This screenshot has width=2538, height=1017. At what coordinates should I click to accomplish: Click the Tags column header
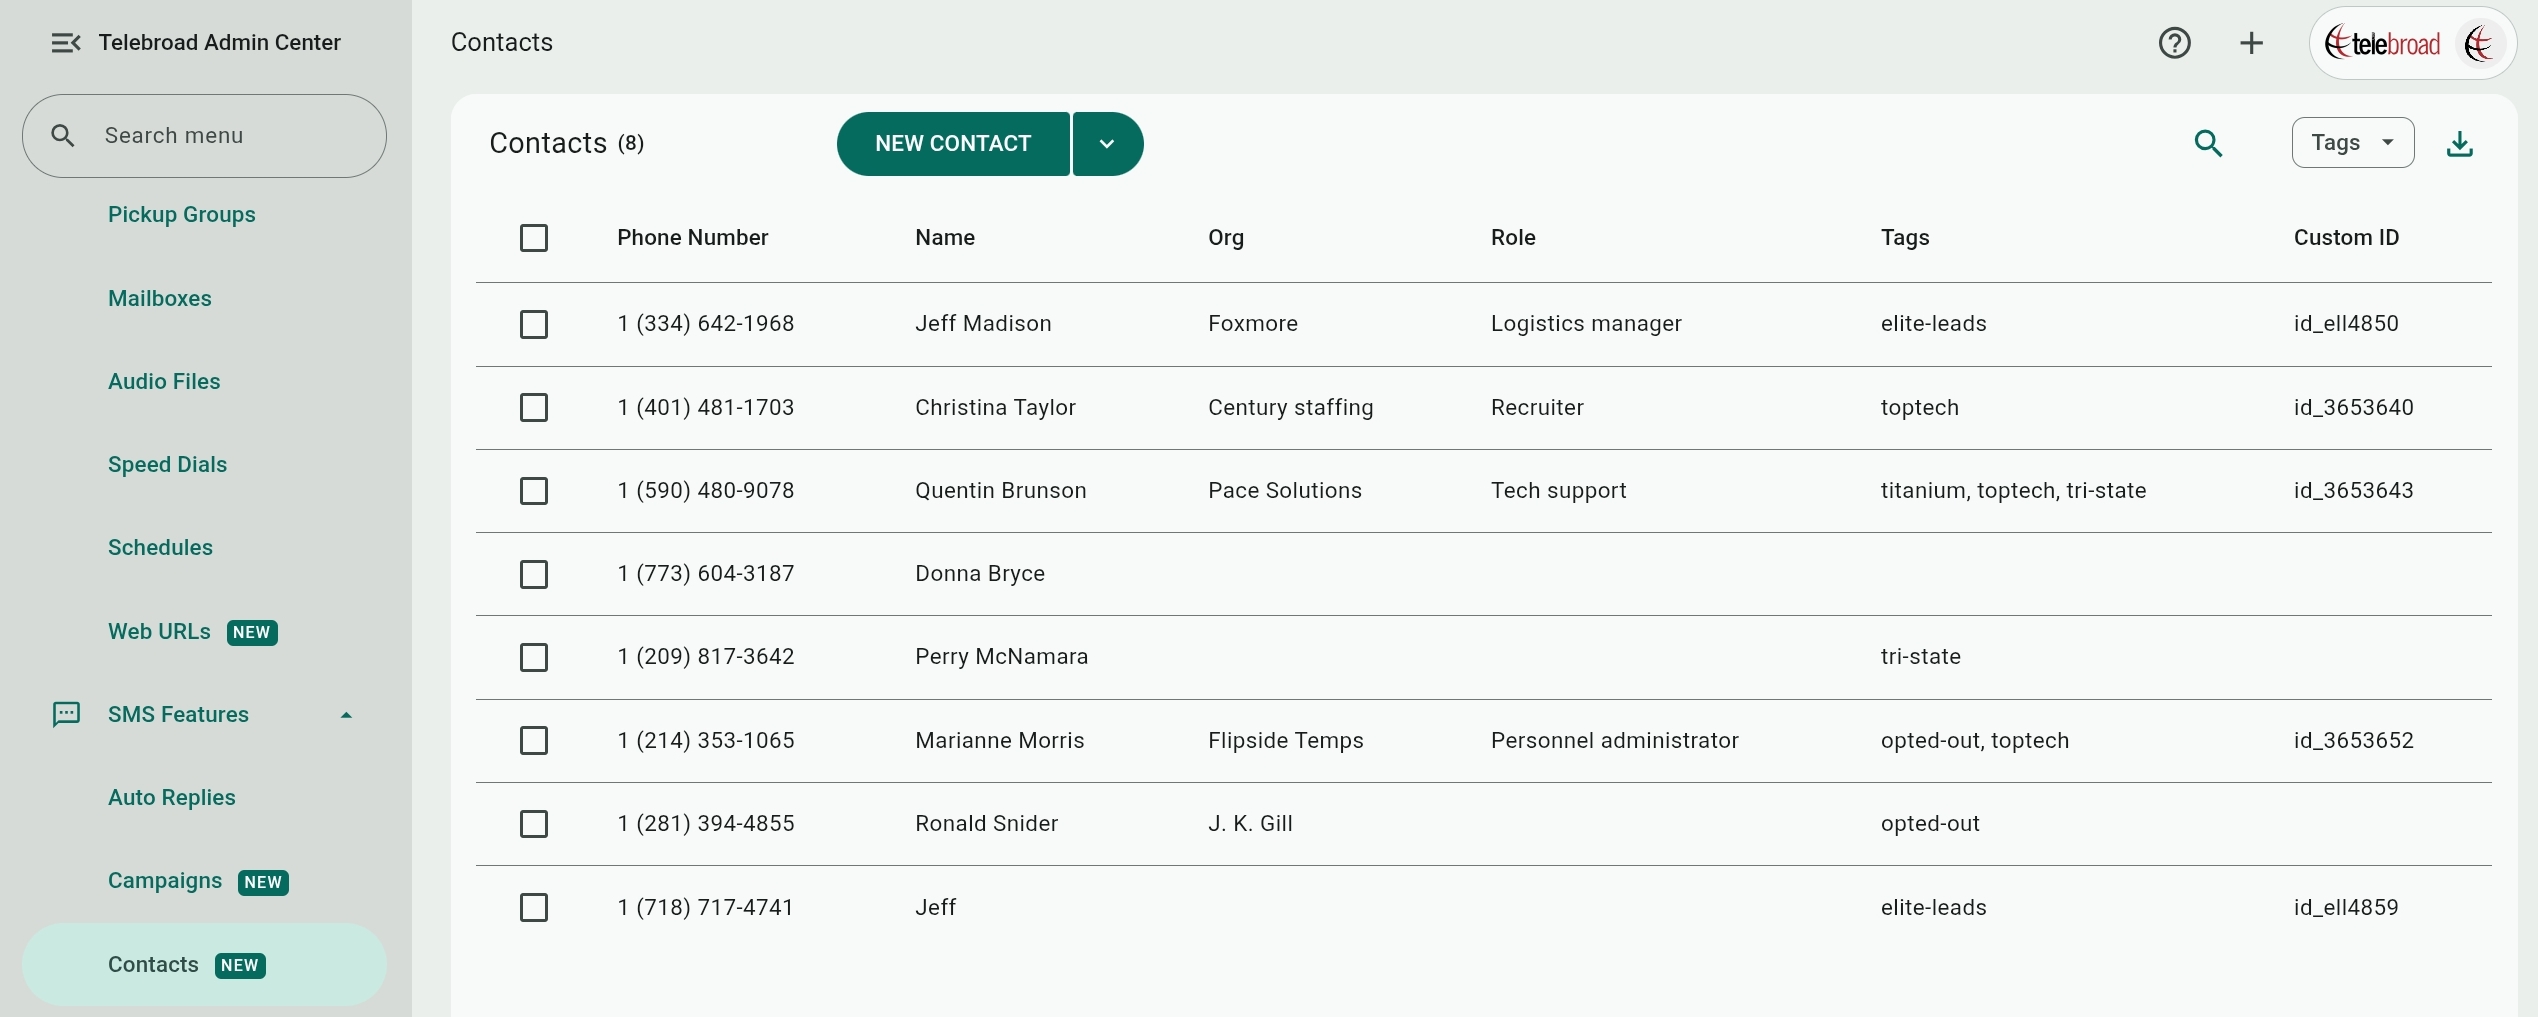pos(1905,238)
